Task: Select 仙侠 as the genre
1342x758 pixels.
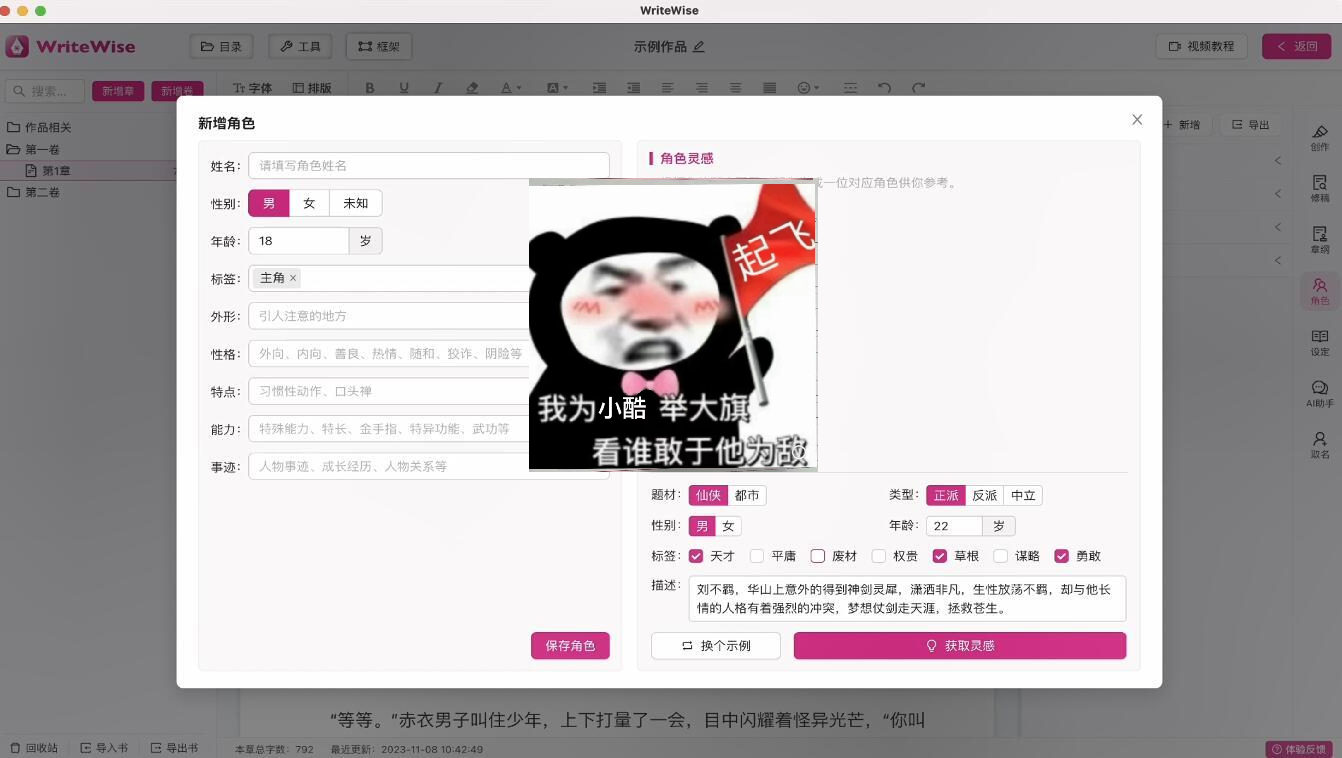Action: click(708, 495)
